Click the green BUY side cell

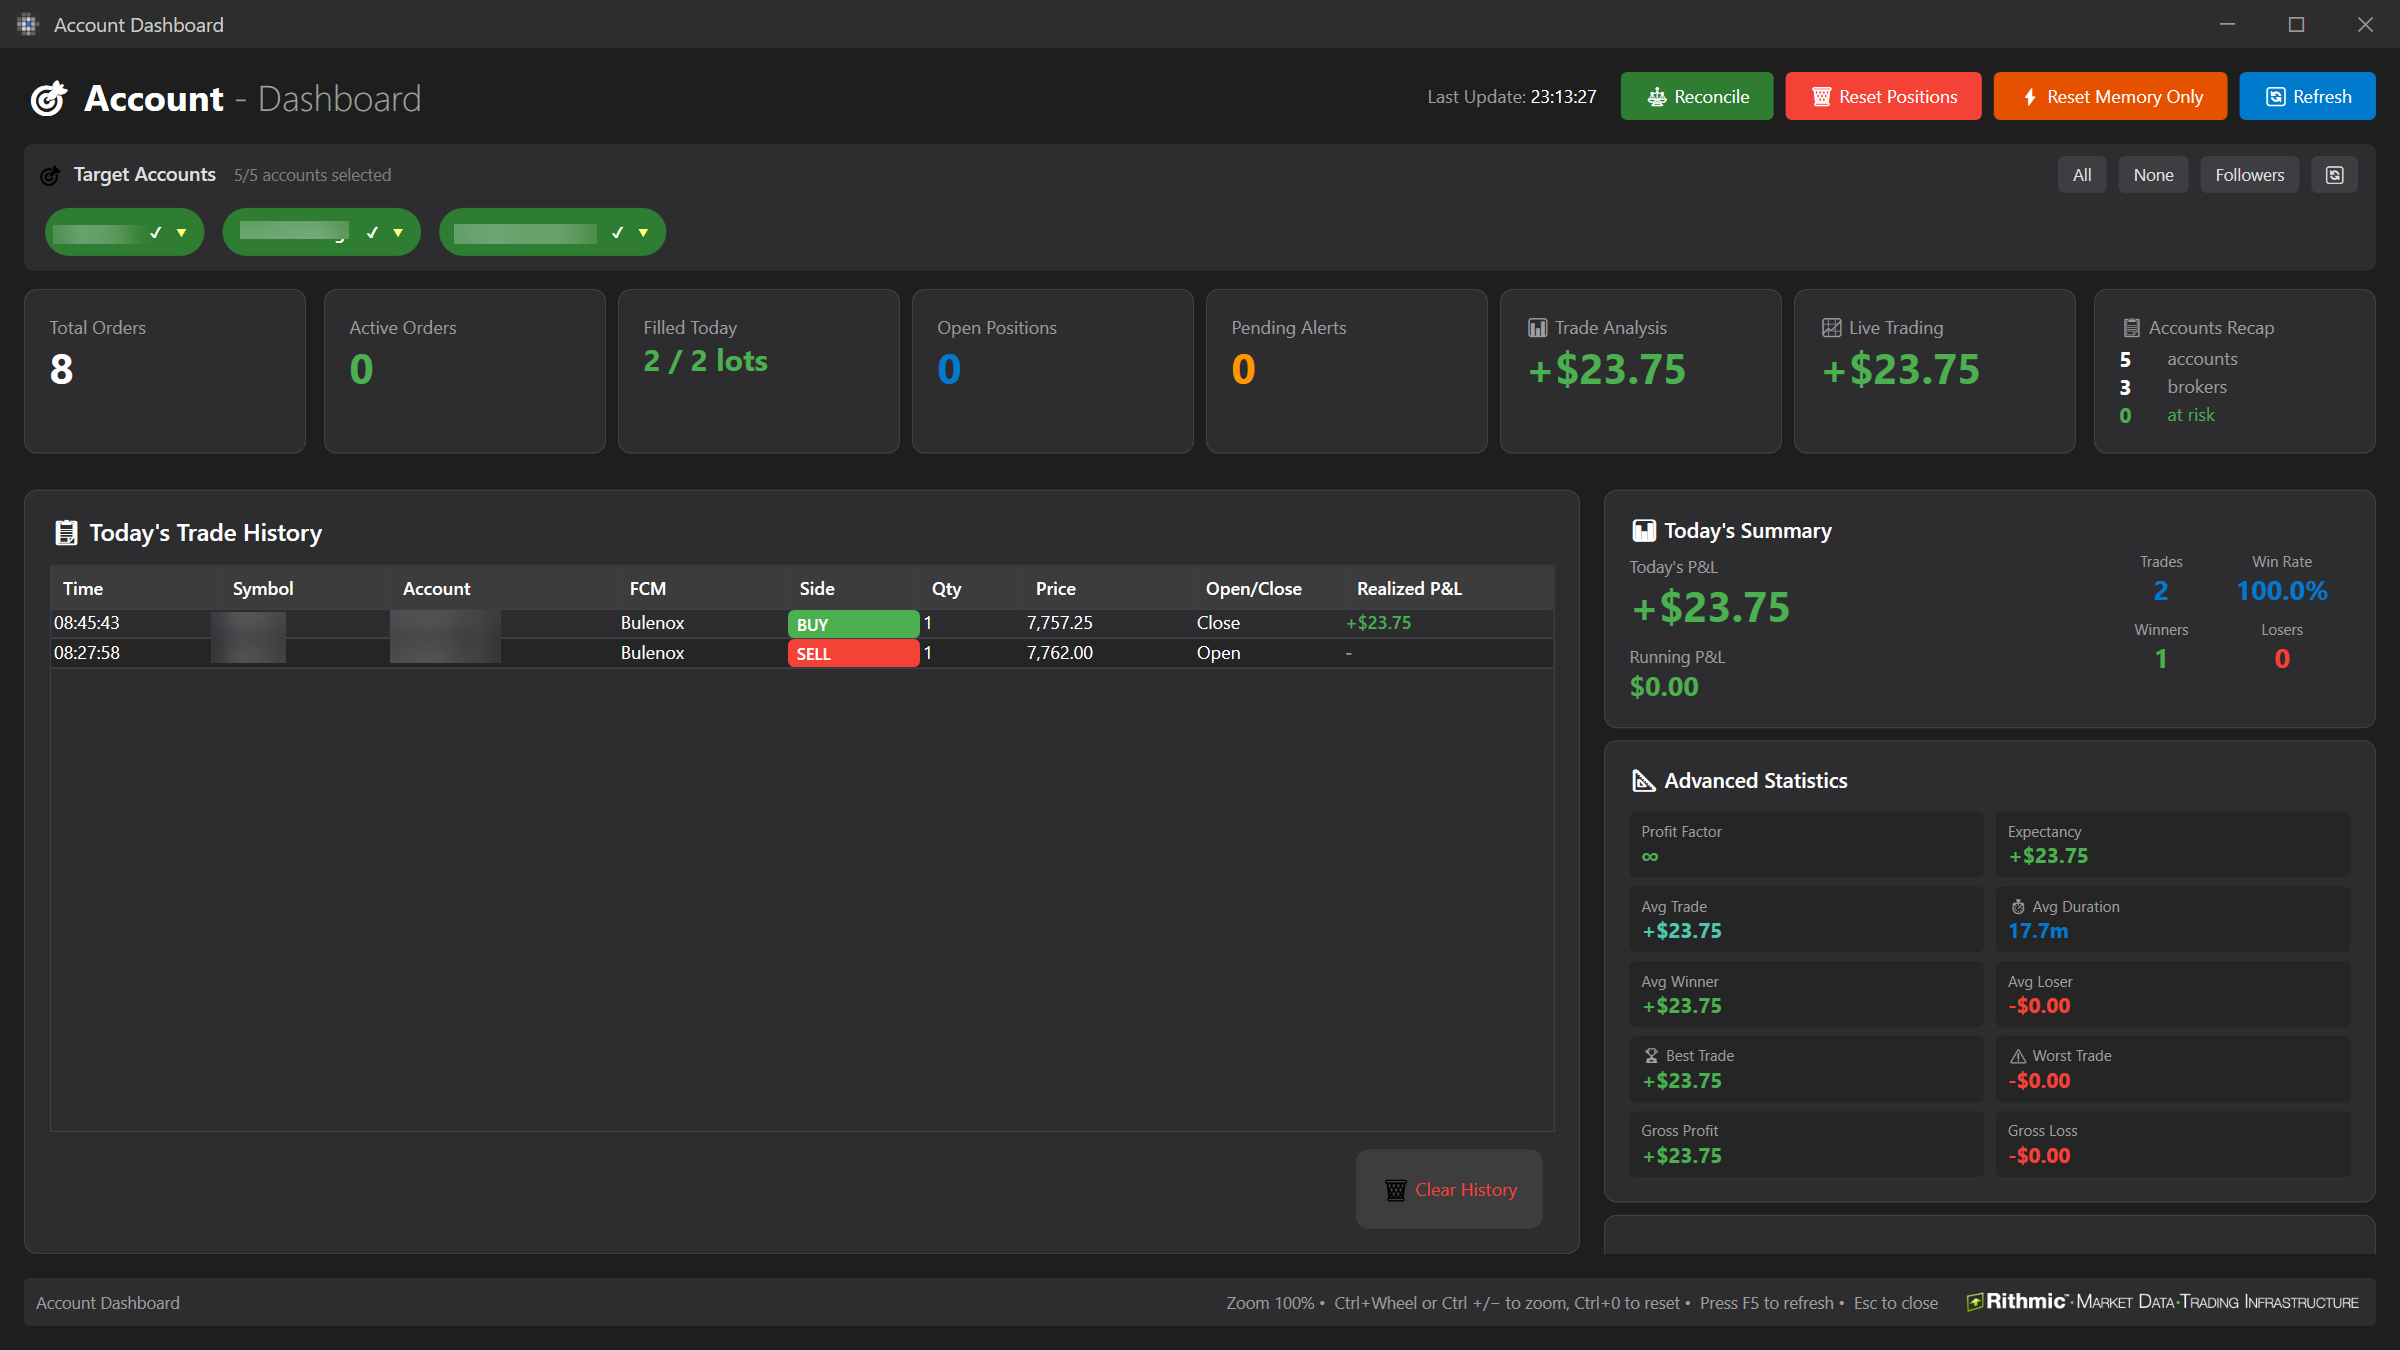[853, 624]
